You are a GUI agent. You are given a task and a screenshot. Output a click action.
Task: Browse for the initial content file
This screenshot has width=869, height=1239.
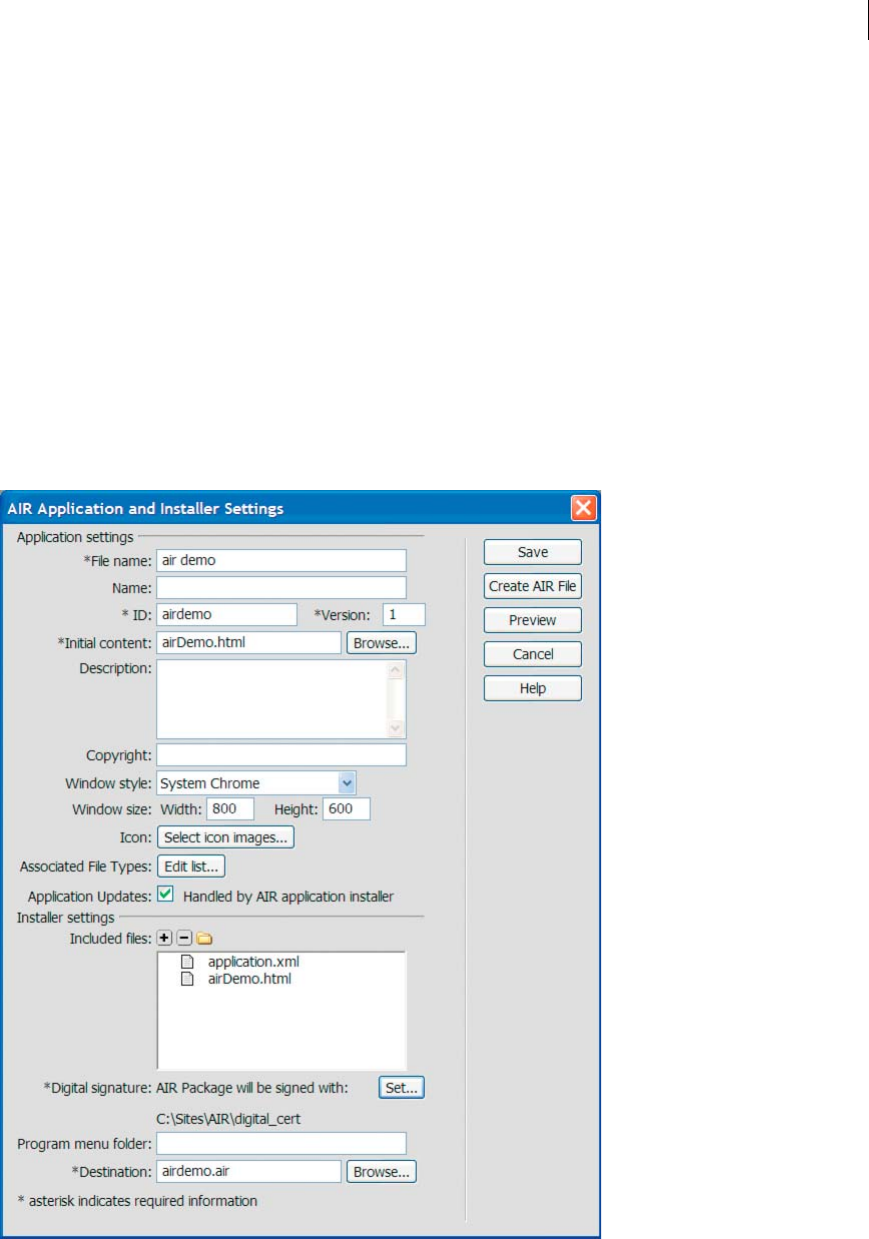pos(381,642)
